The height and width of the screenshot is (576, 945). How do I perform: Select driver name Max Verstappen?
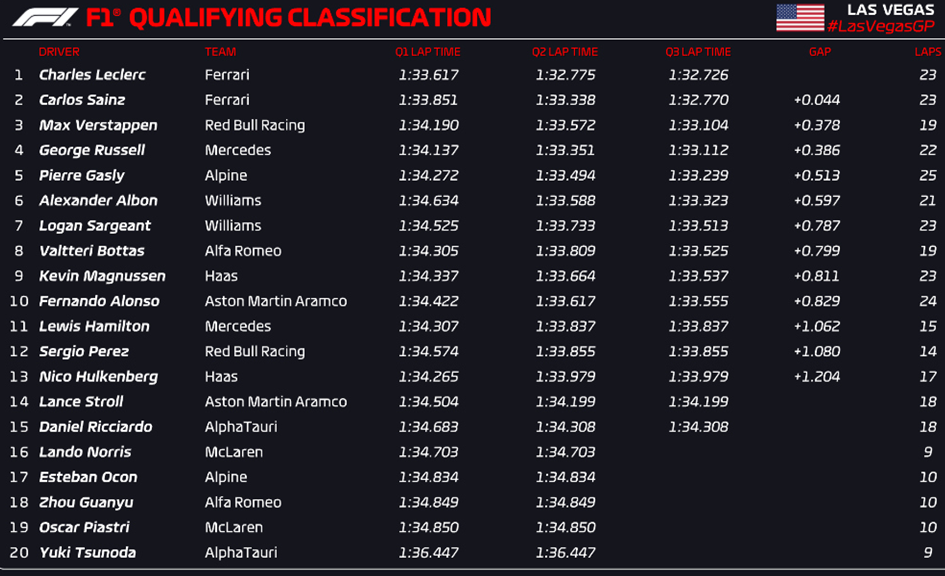tap(98, 125)
